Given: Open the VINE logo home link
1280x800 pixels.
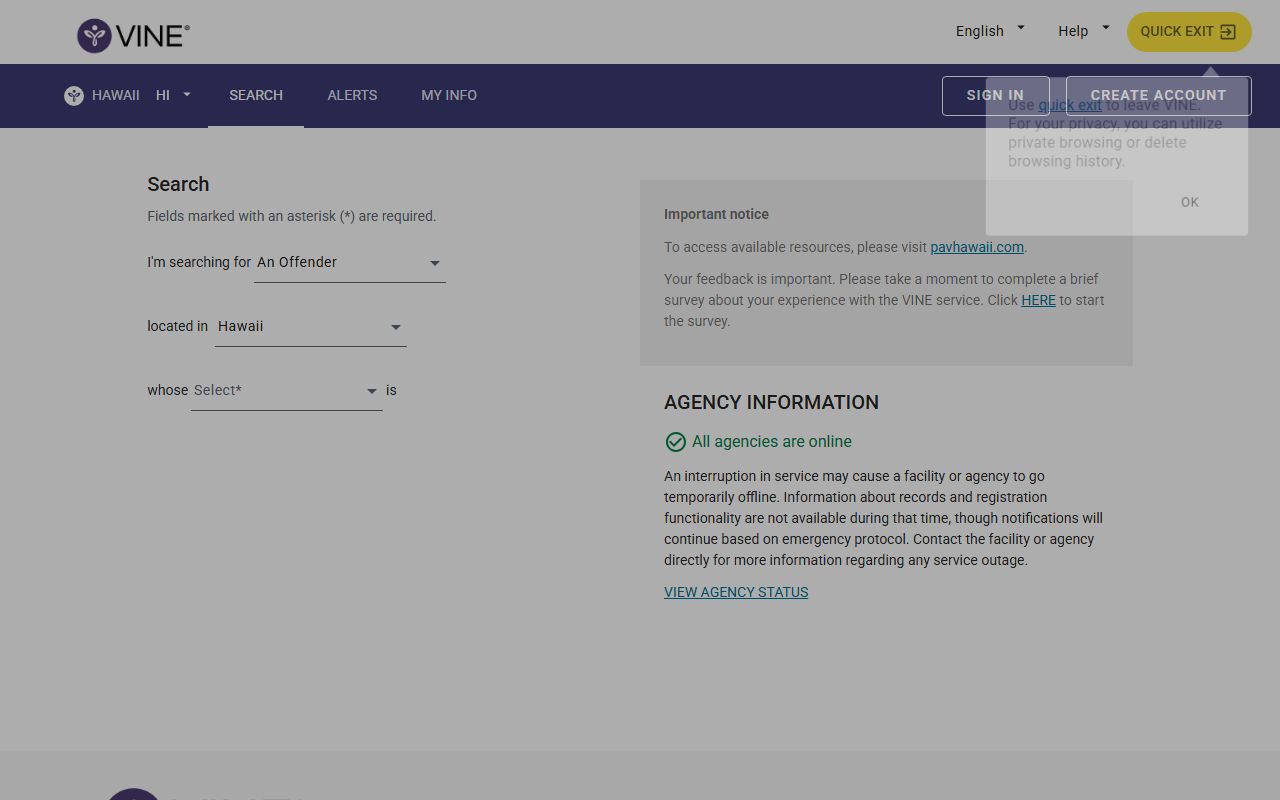Looking at the screenshot, I should point(133,36).
